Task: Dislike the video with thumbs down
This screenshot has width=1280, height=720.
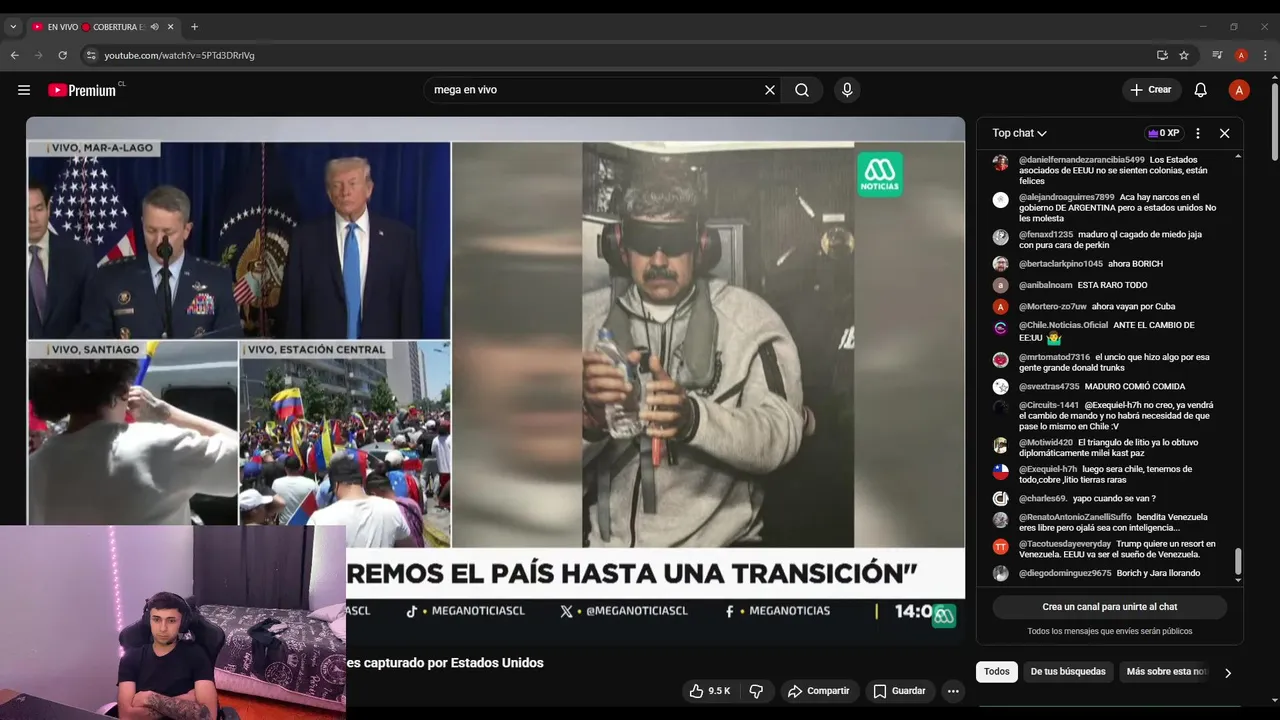Action: (756, 691)
